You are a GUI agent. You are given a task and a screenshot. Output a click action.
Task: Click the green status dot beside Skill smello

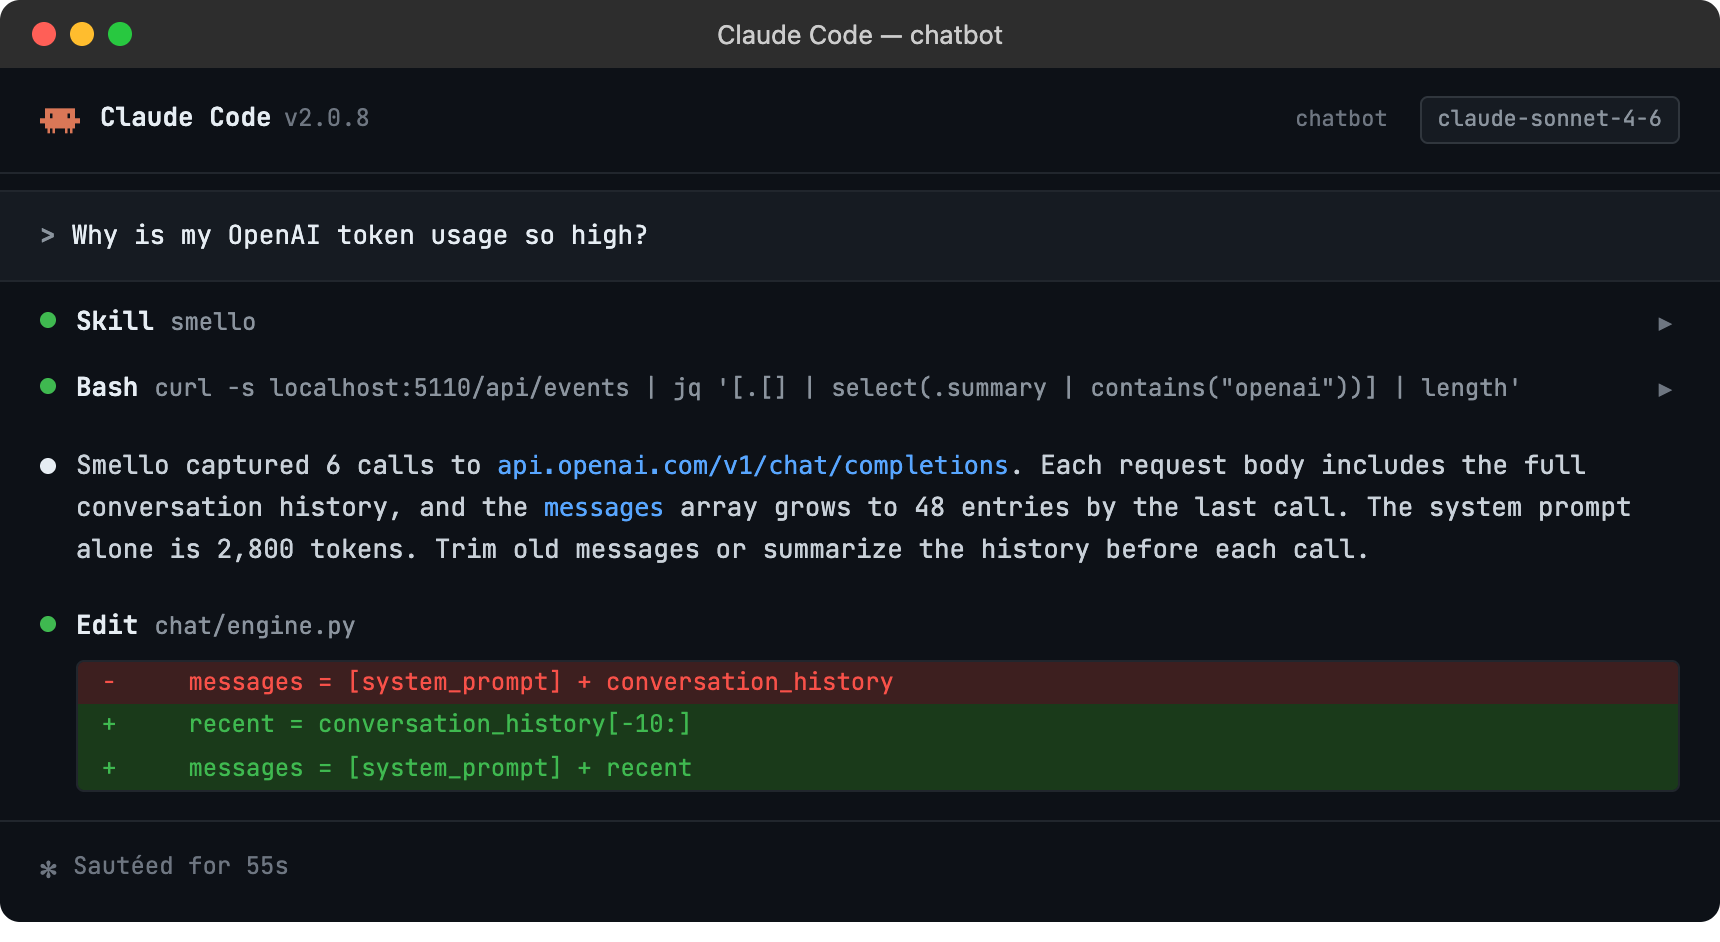47,320
